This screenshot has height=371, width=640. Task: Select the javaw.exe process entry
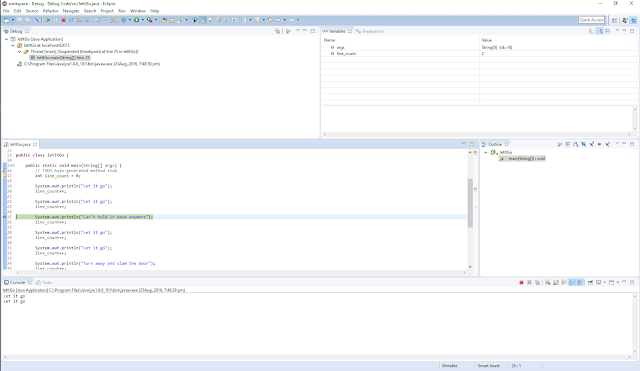click(x=89, y=64)
